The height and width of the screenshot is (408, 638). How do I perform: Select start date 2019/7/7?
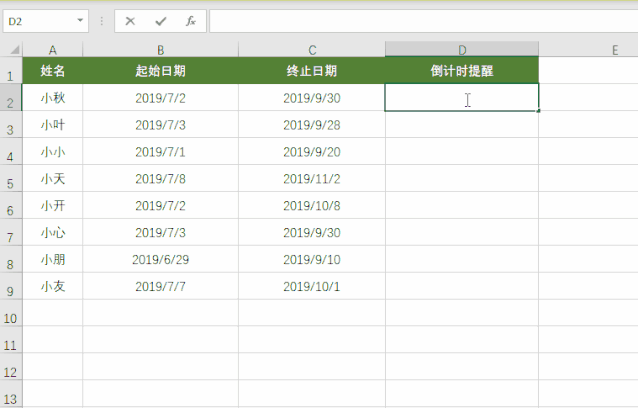click(161, 286)
